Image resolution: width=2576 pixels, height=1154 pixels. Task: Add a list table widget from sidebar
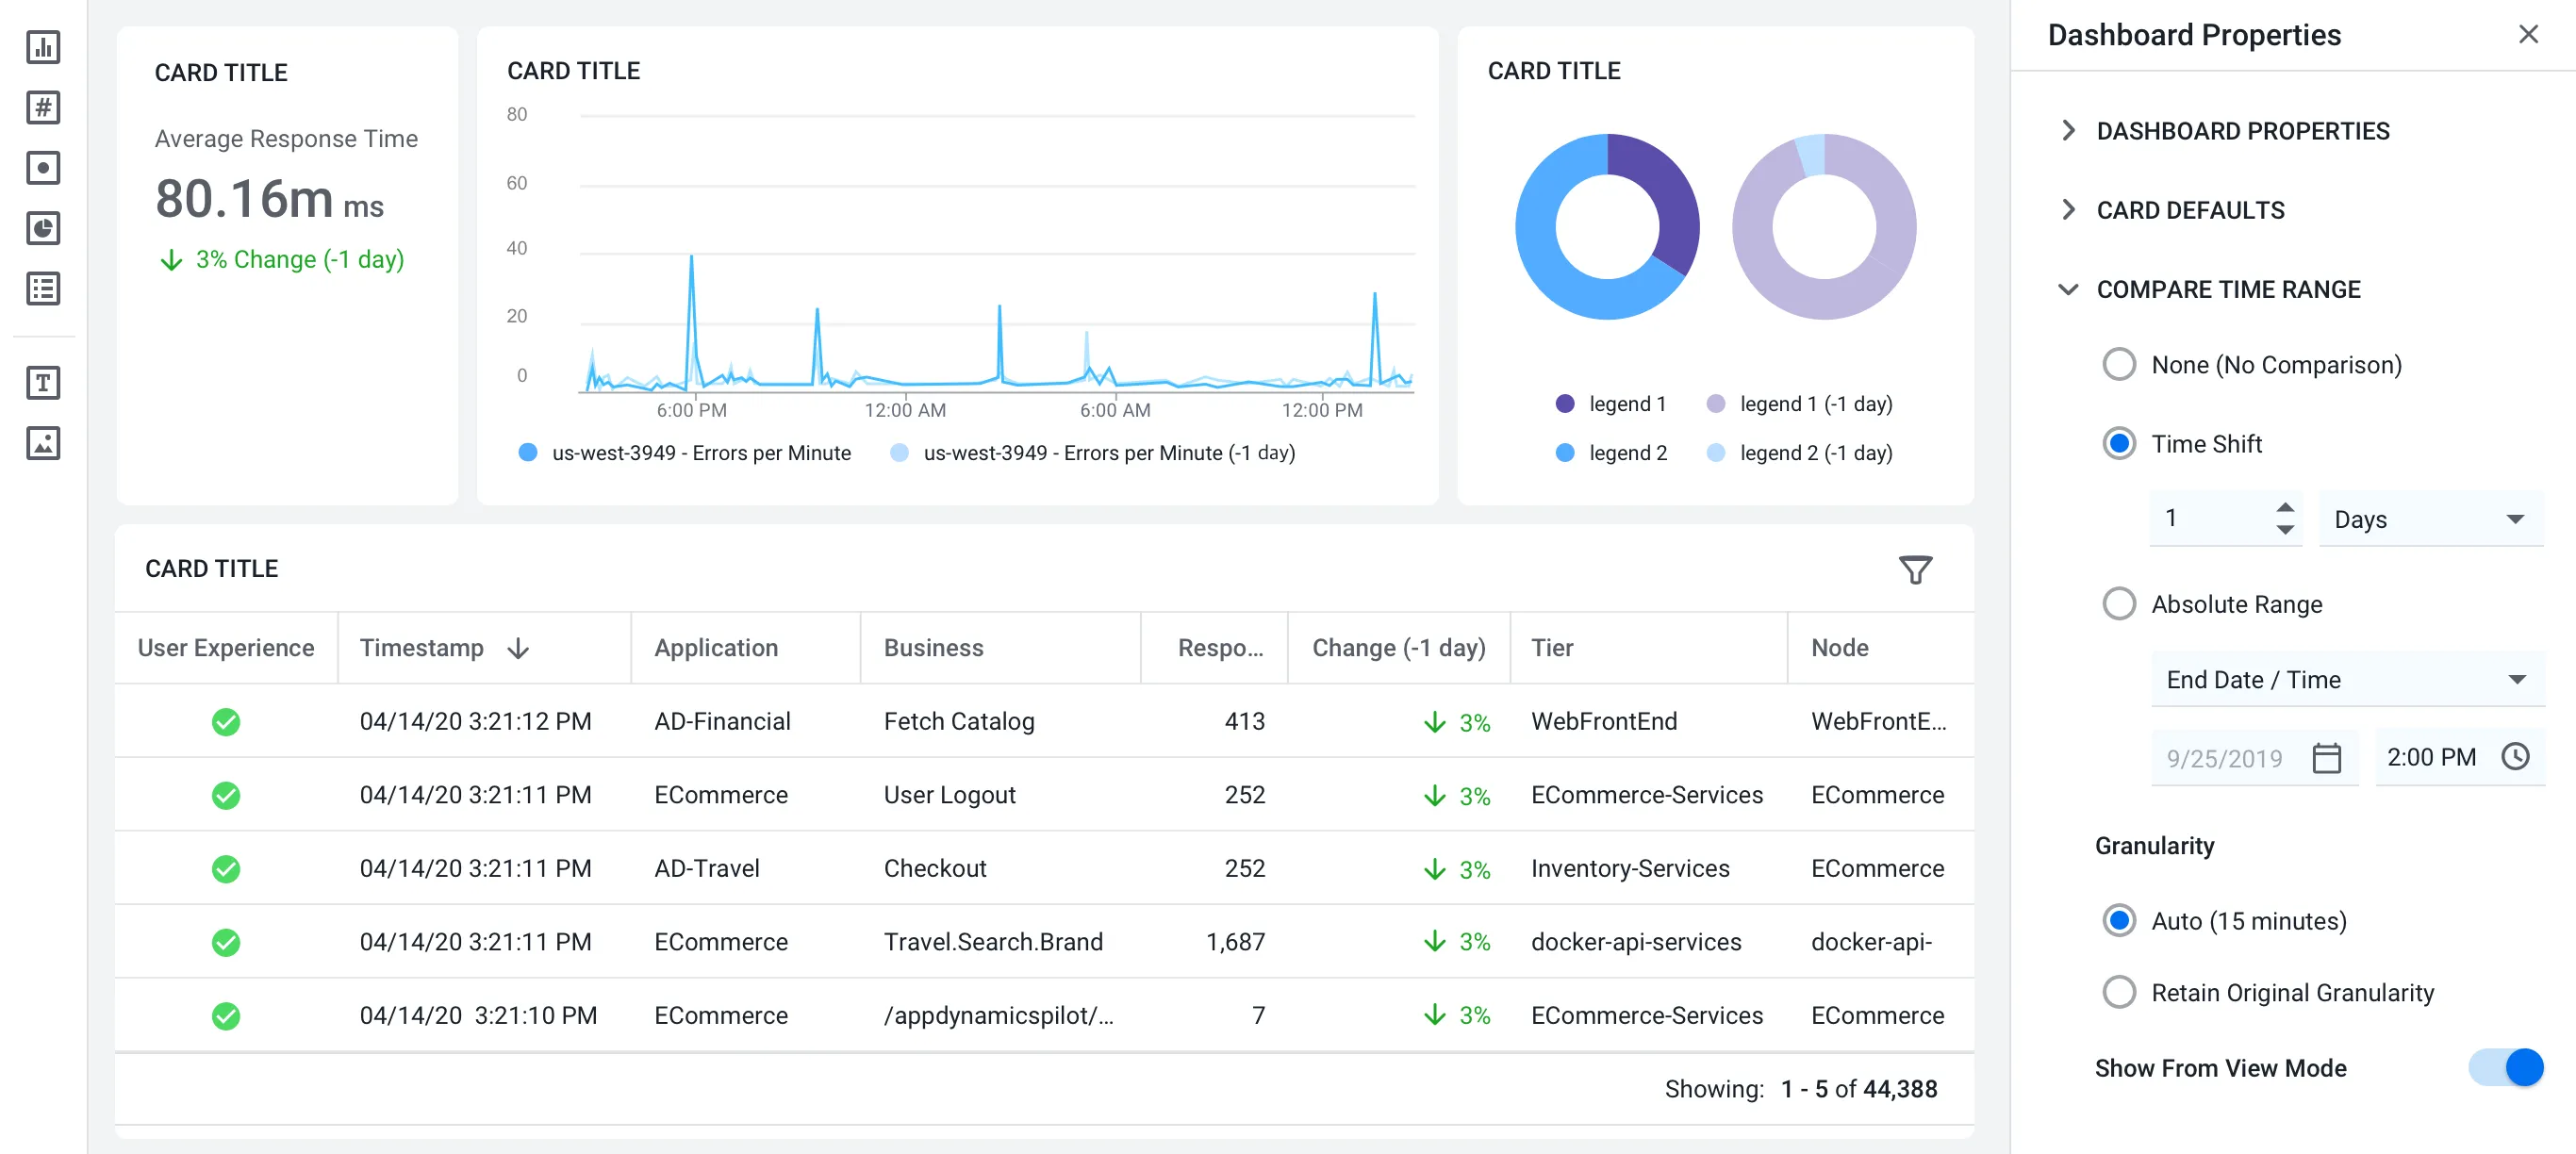pos(43,289)
